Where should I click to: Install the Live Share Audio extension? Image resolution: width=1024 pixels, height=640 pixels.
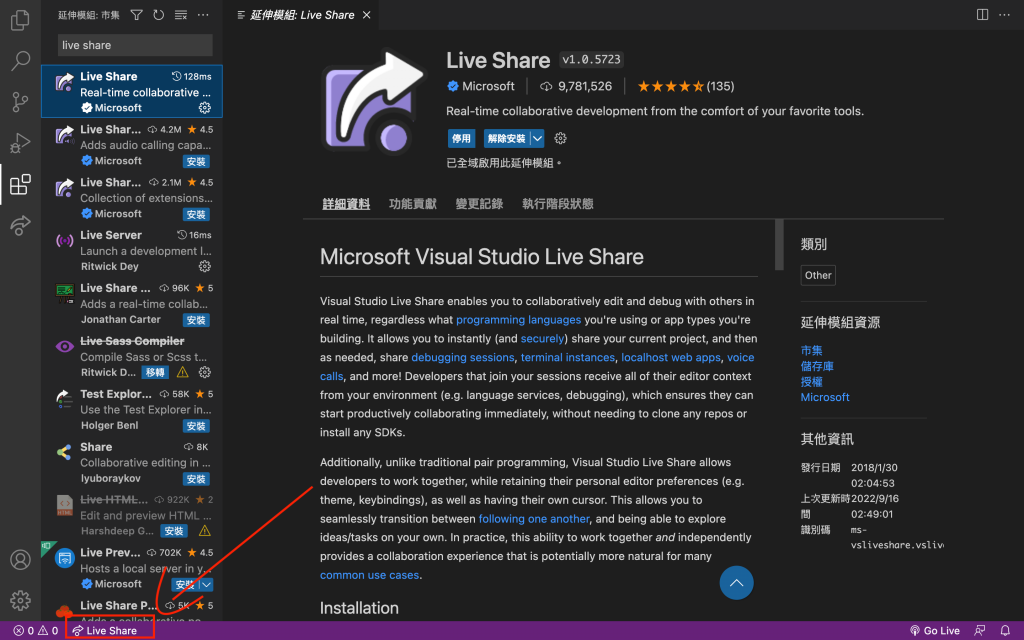click(196, 161)
